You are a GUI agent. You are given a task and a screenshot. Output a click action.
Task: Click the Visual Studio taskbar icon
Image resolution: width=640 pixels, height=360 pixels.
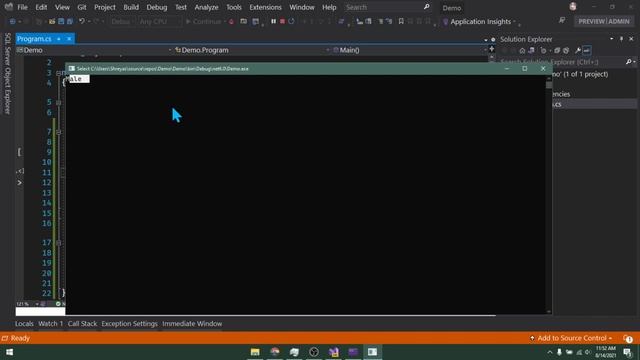pyautogui.click(x=333, y=352)
